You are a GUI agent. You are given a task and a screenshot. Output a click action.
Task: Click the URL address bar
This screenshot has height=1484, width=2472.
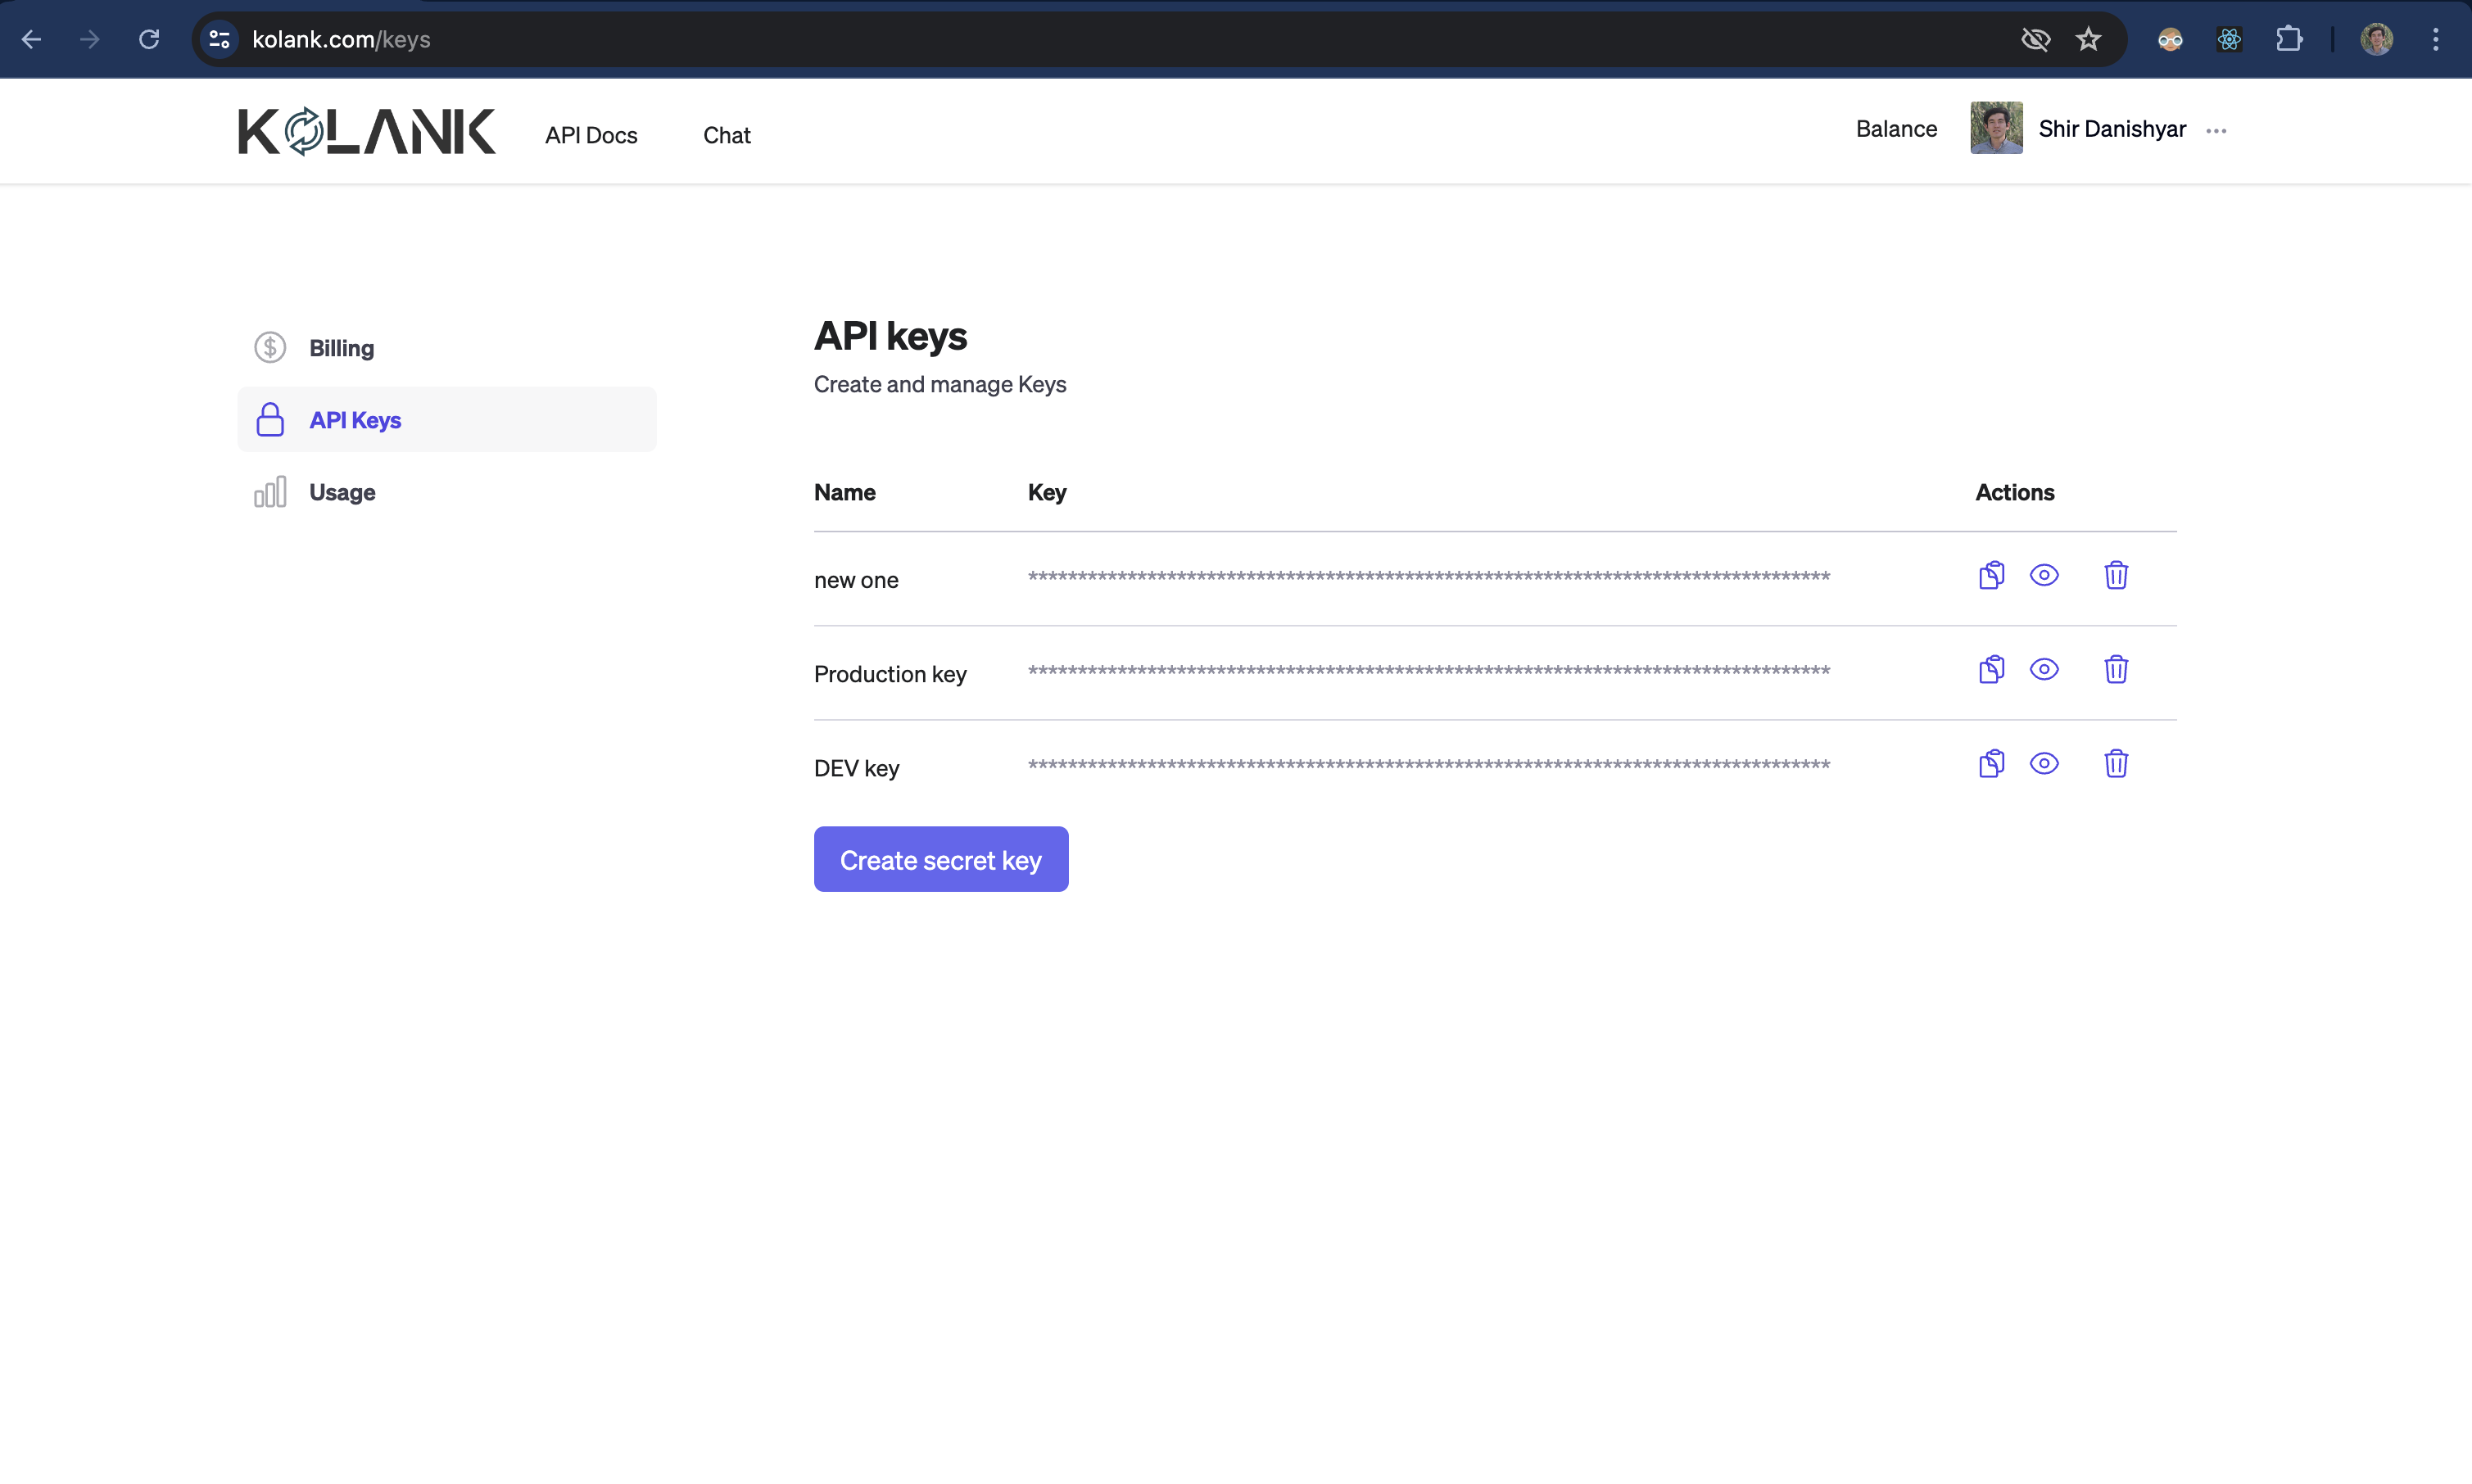tap(1100, 39)
